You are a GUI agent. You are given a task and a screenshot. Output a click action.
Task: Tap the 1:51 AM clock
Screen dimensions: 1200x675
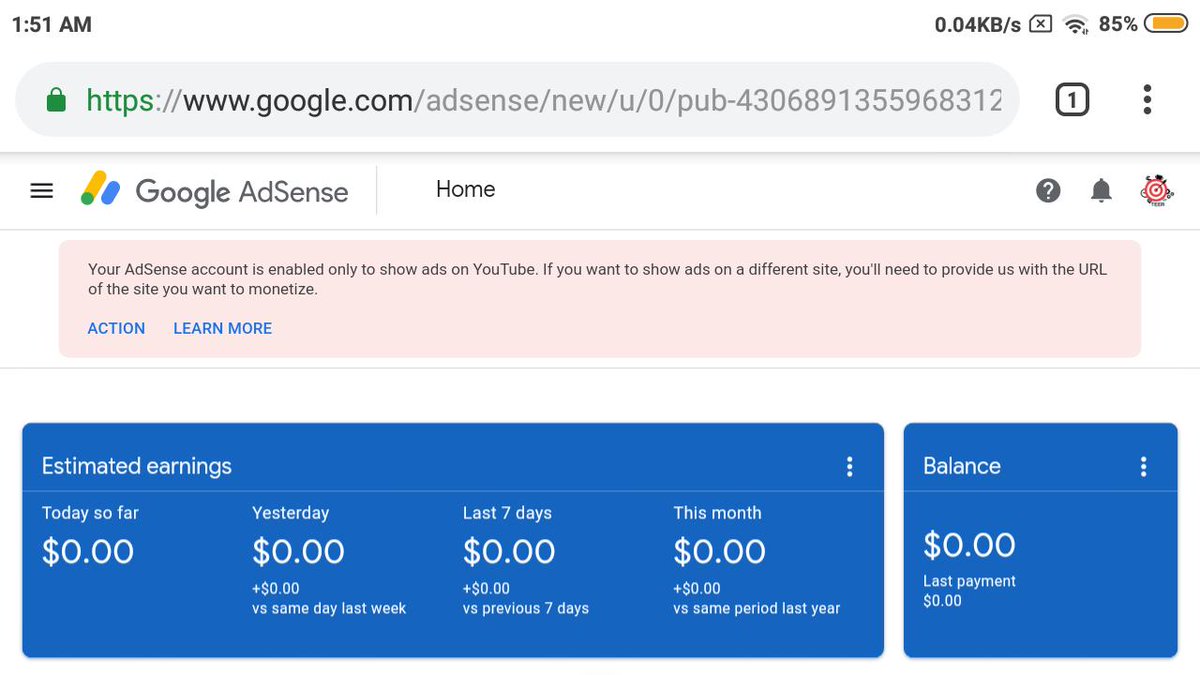pyautogui.click(x=51, y=25)
